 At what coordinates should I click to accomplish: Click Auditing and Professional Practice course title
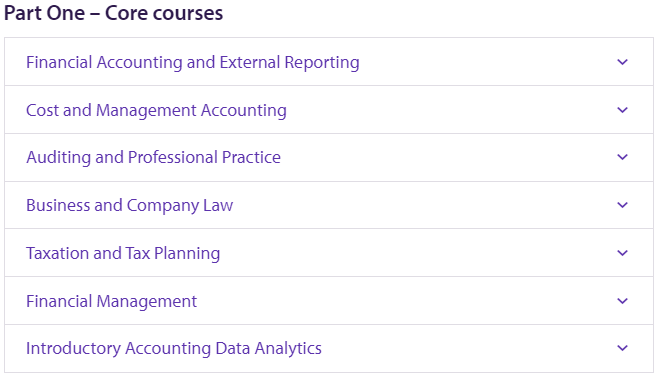tap(153, 157)
